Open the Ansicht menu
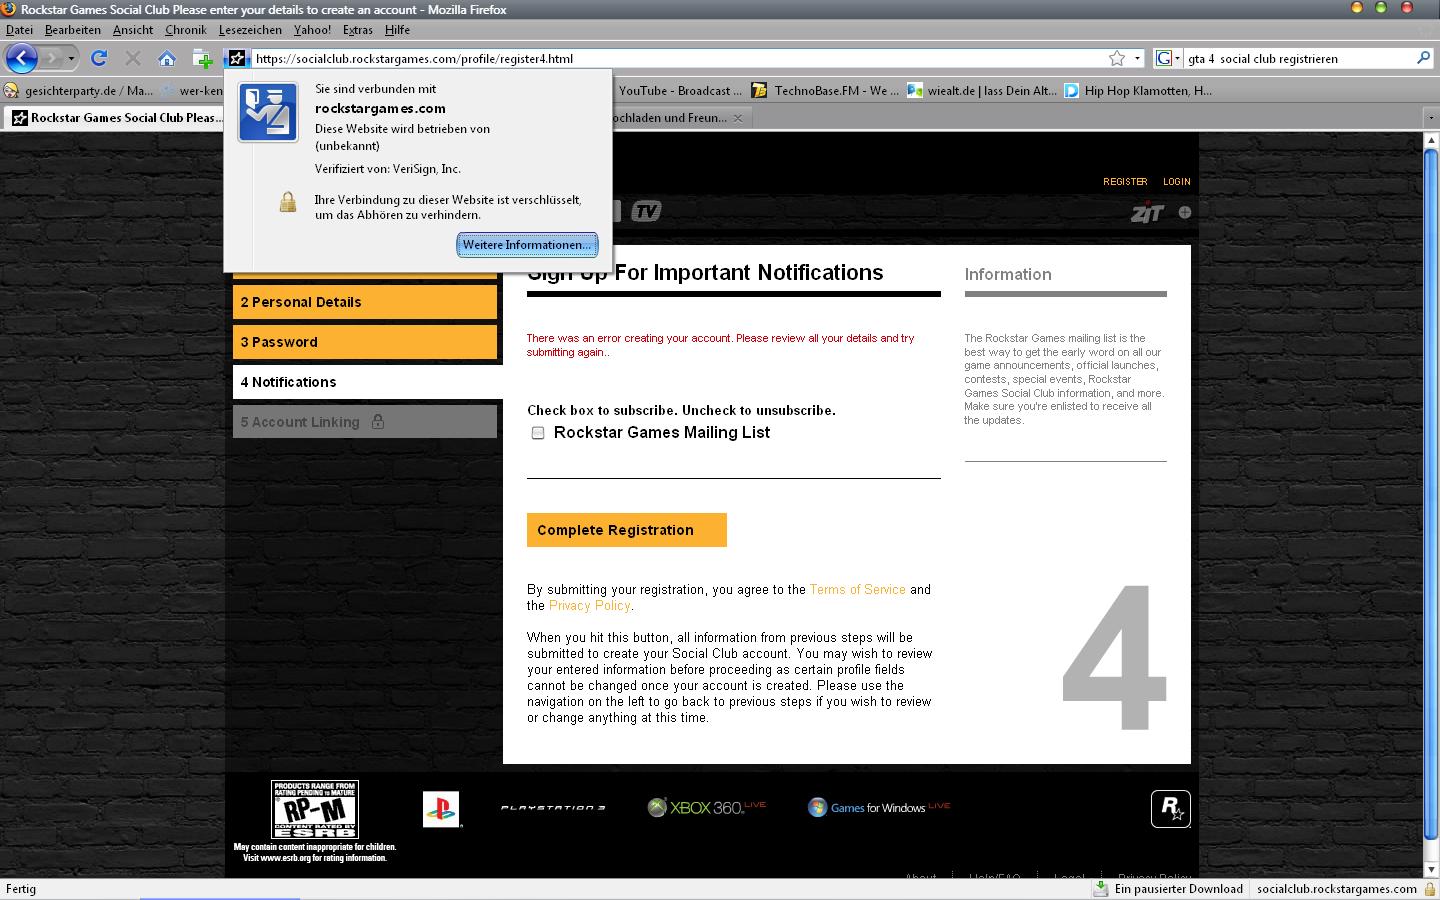1440x900 pixels. pos(133,30)
